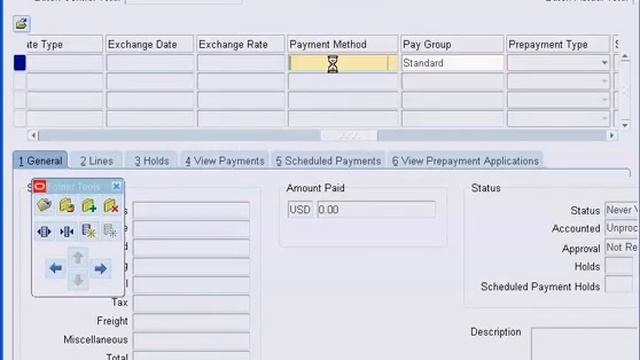640x360 pixels.
Task: Close the Folder Tools palette
Action: coord(116,187)
